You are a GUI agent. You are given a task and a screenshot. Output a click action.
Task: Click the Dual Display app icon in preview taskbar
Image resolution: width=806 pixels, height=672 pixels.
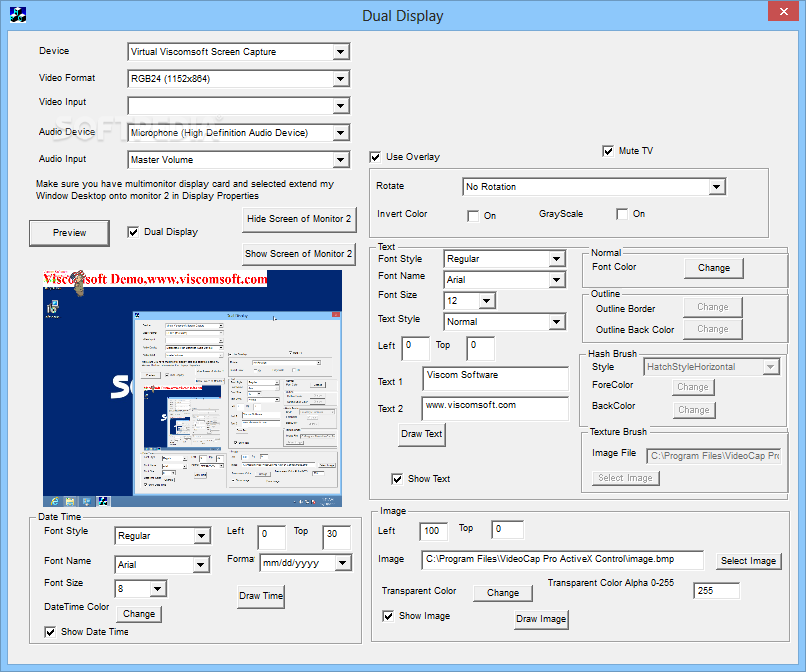pyautogui.click(x=103, y=501)
